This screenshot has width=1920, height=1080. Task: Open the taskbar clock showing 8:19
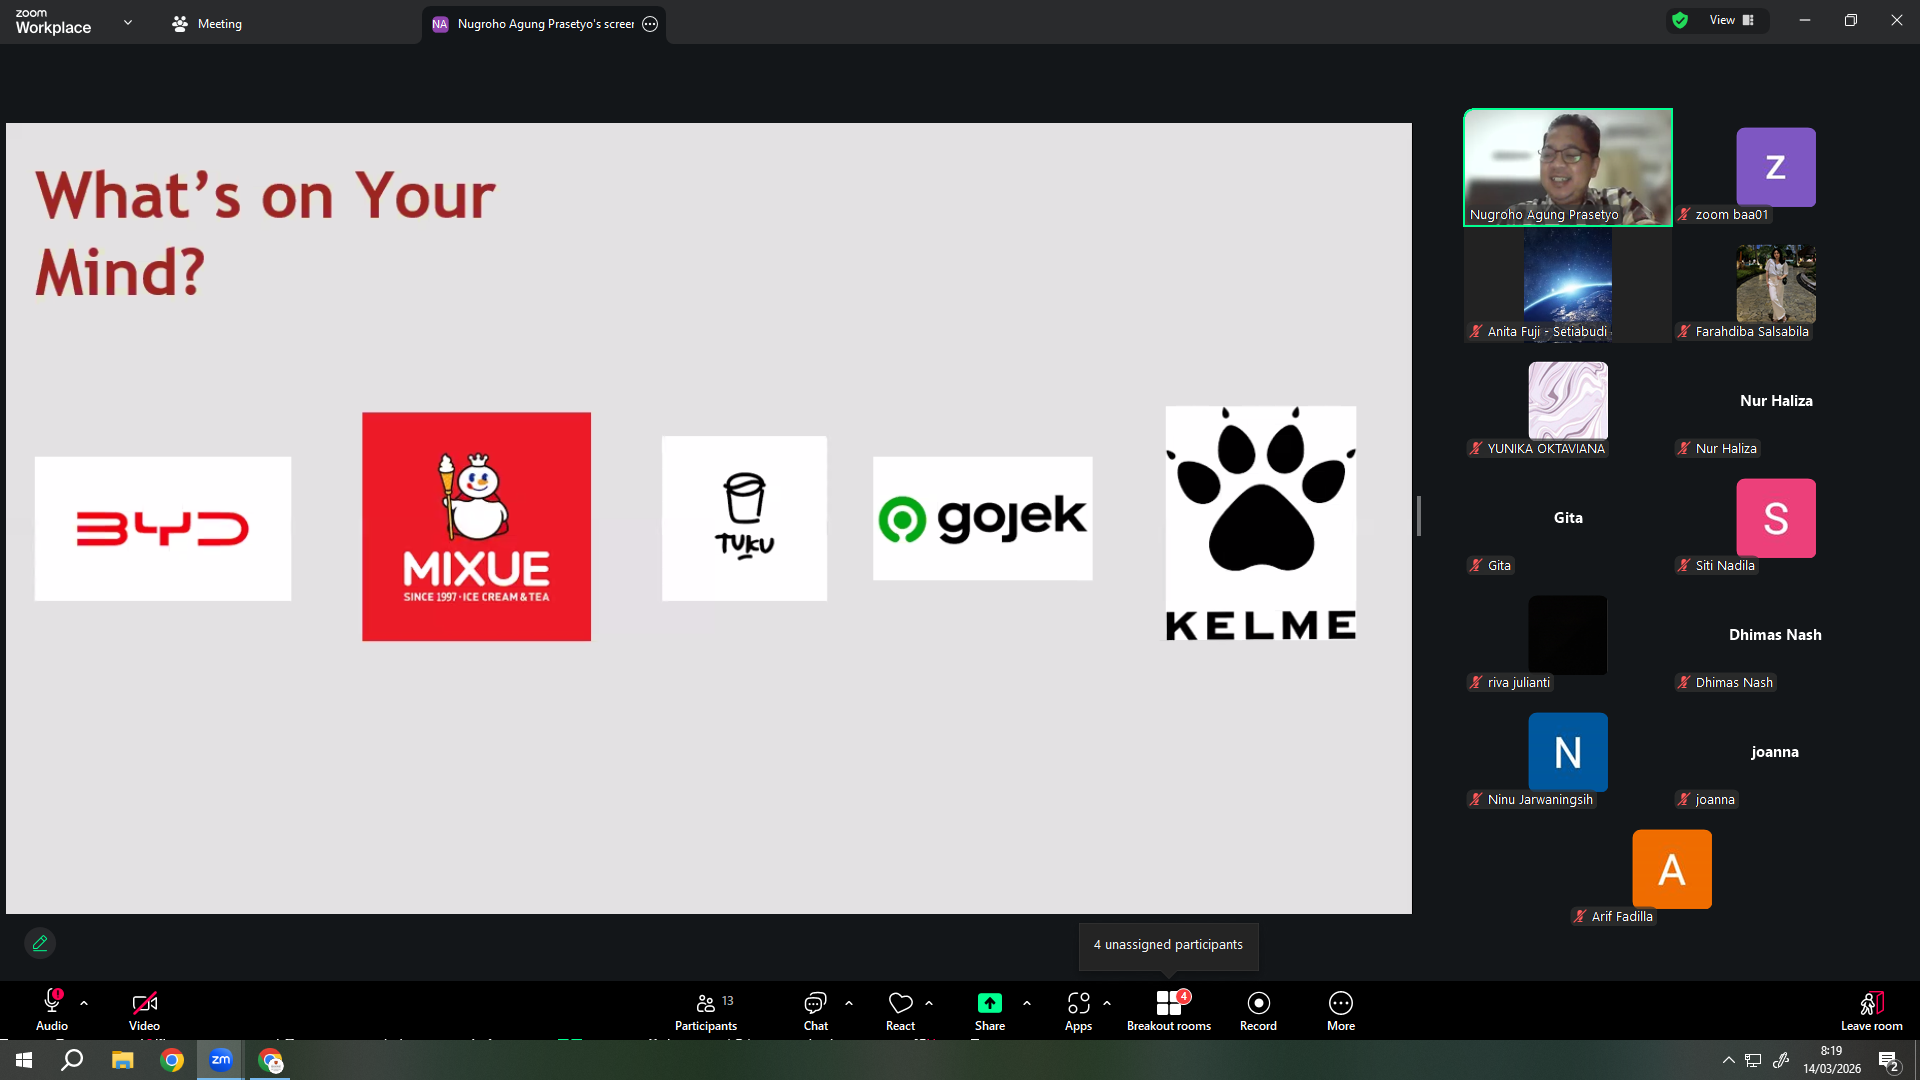point(1832,1060)
